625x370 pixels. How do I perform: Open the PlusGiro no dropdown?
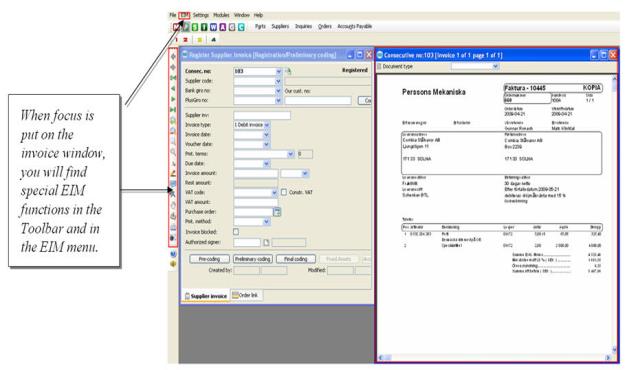tap(278, 100)
